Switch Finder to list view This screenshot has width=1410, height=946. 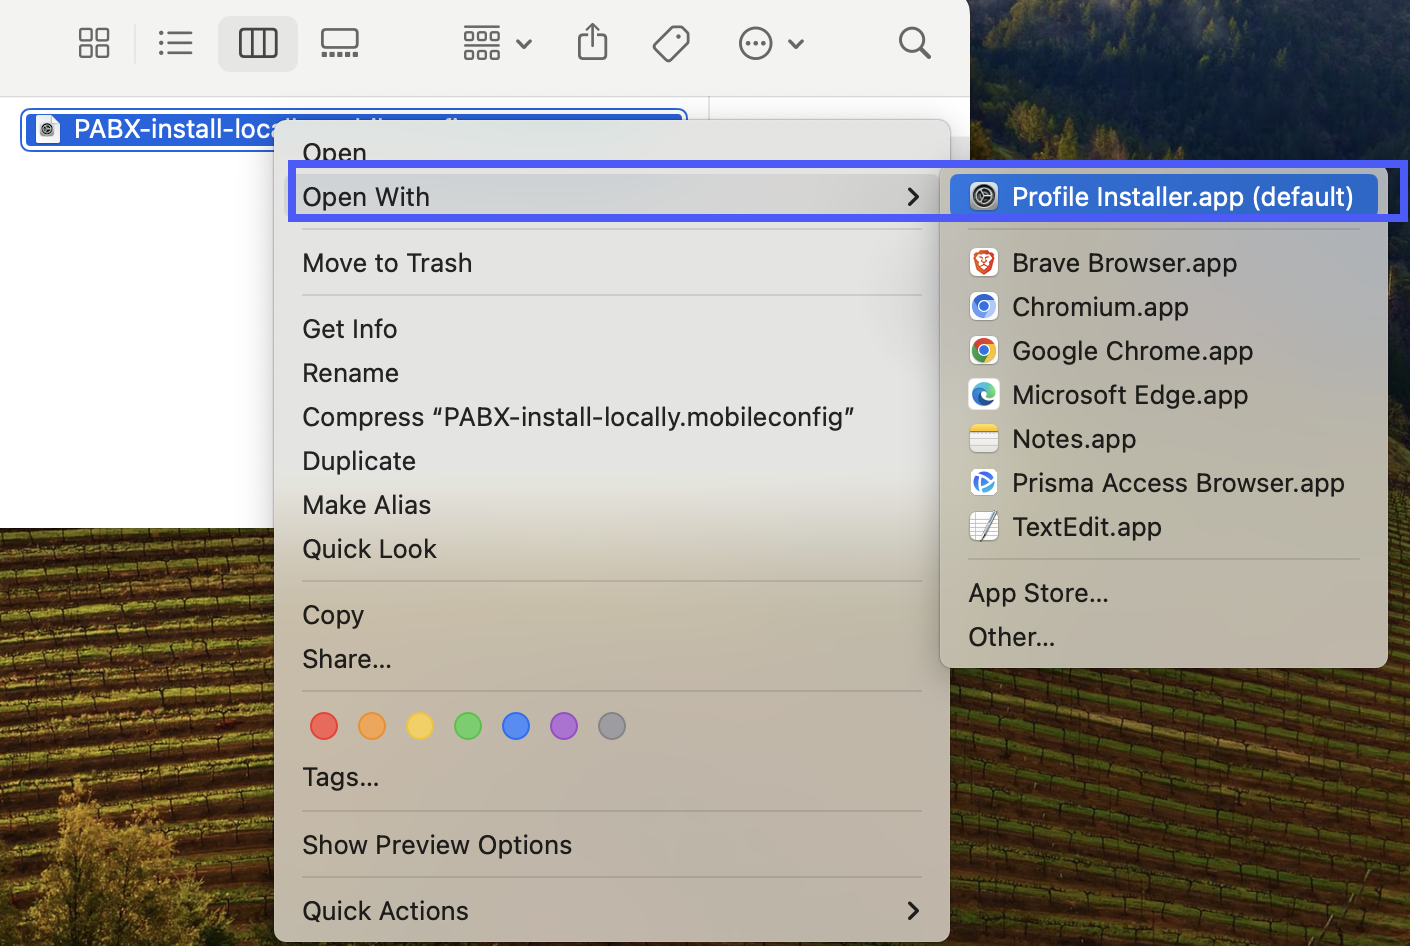pyautogui.click(x=176, y=43)
